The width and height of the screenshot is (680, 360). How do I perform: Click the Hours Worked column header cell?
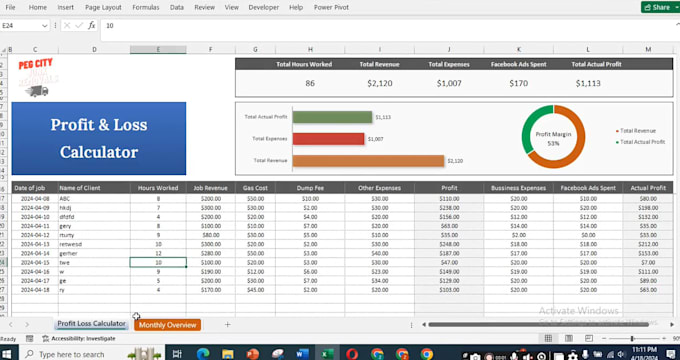click(158, 188)
